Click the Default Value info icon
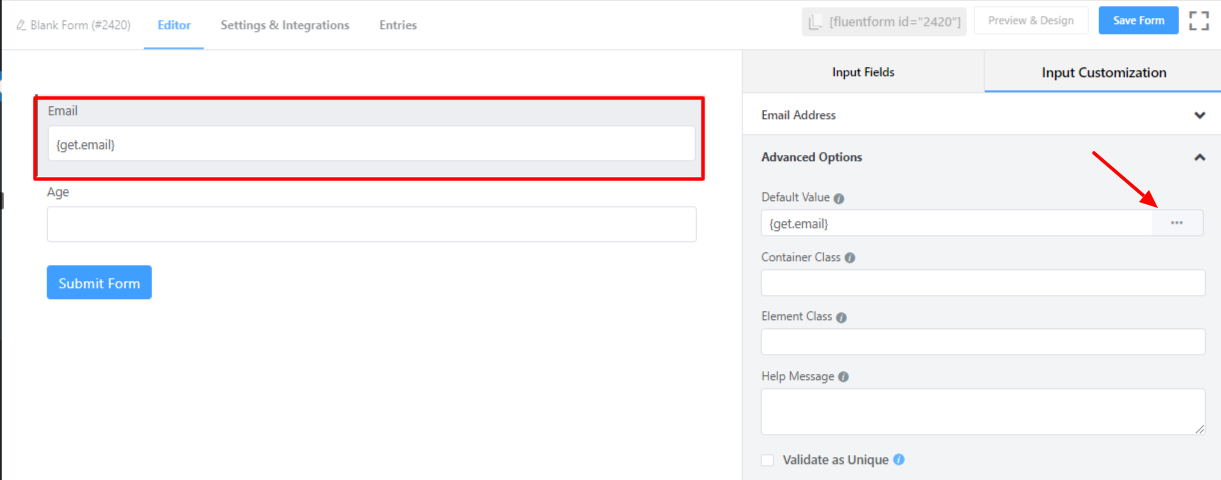The image size is (1221, 480). click(839, 198)
